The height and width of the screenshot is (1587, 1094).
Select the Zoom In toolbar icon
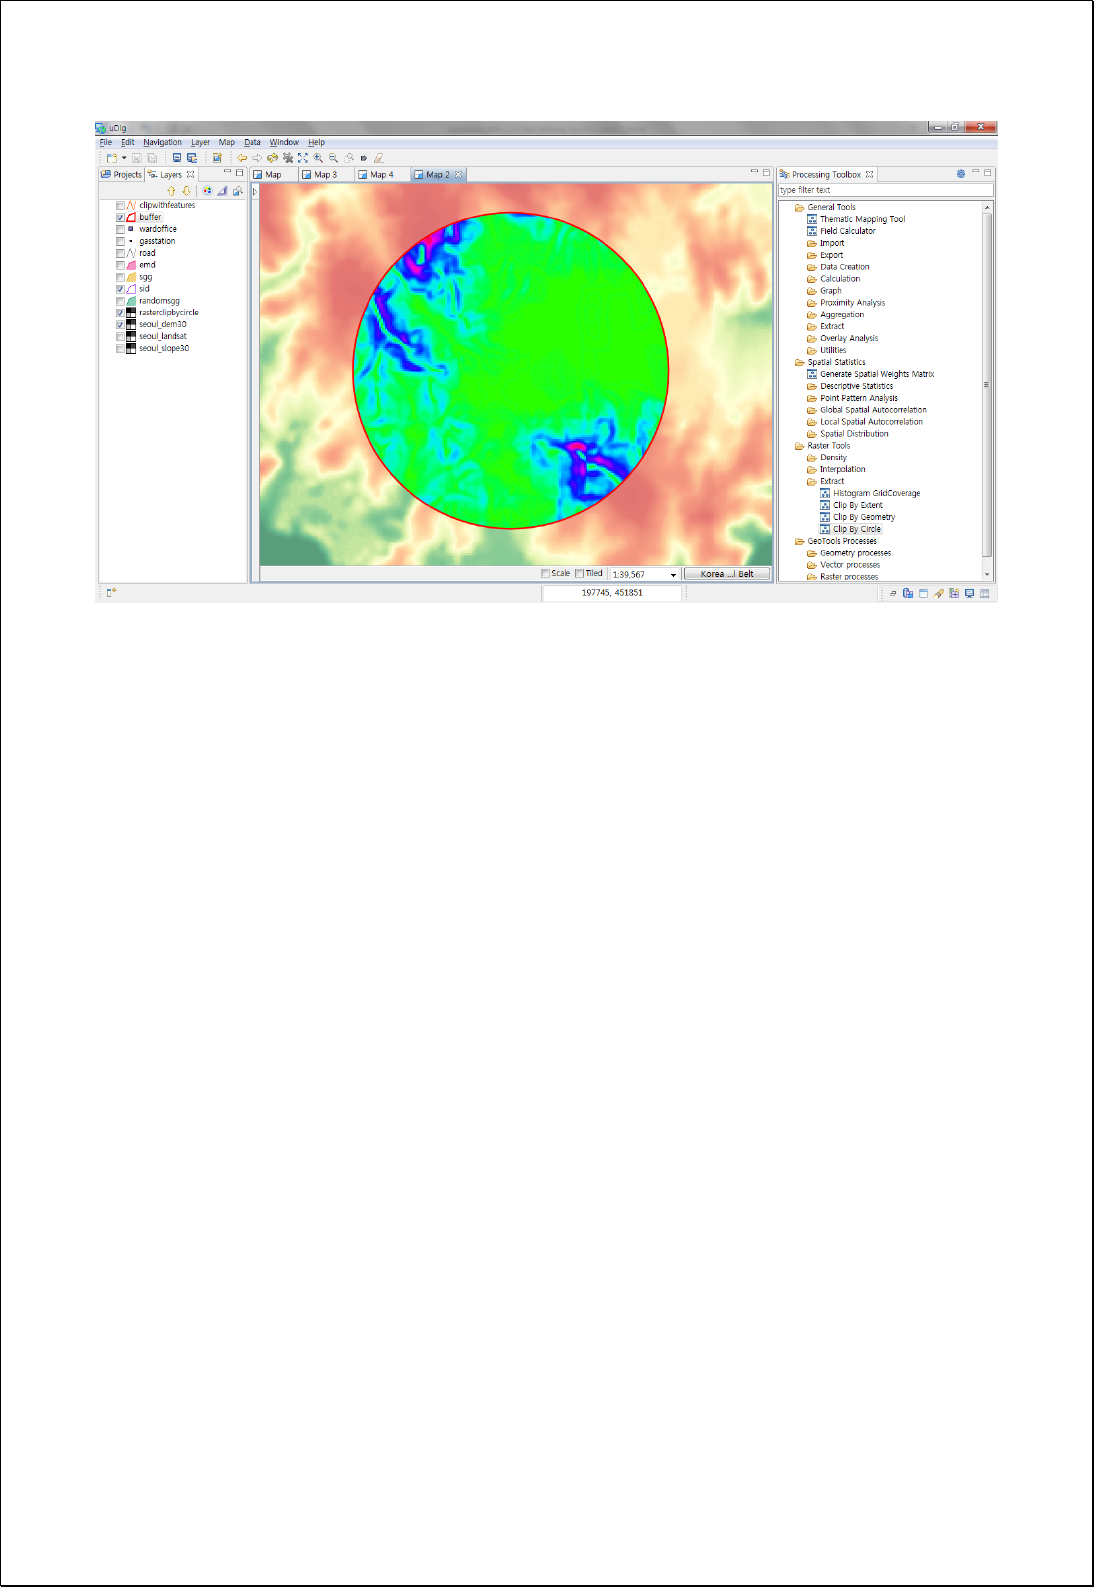[x=318, y=158]
